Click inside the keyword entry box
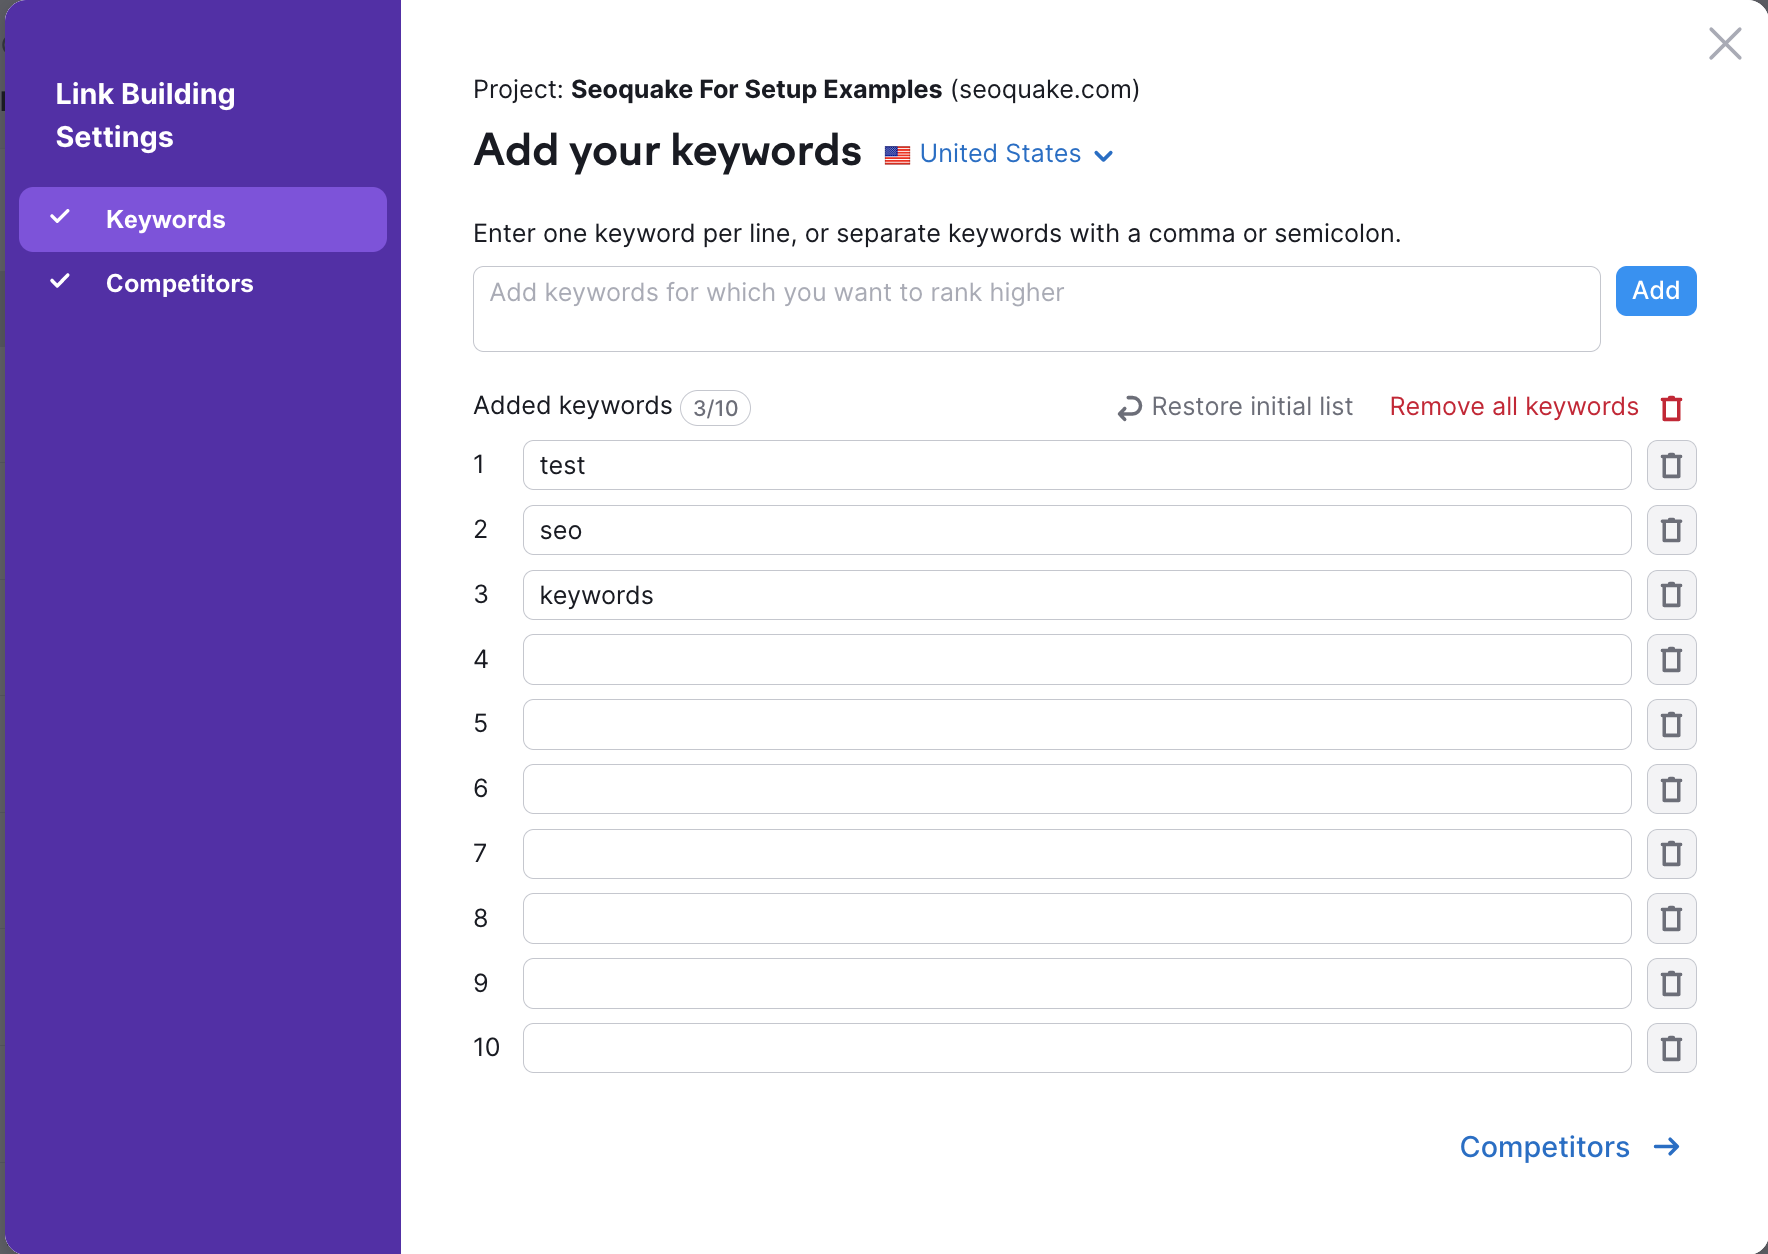Image resolution: width=1768 pixels, height=1254 pixels. [x=1036, y=308]
